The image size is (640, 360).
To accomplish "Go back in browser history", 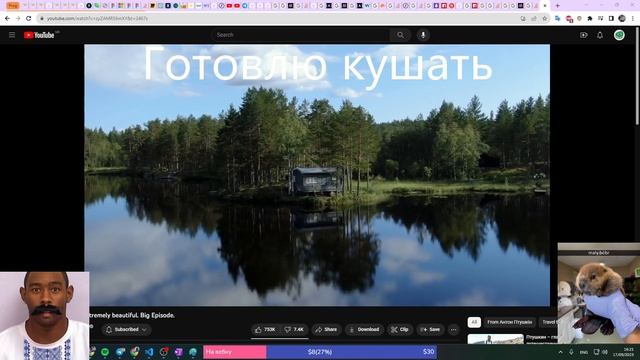I will coord(7,18).
